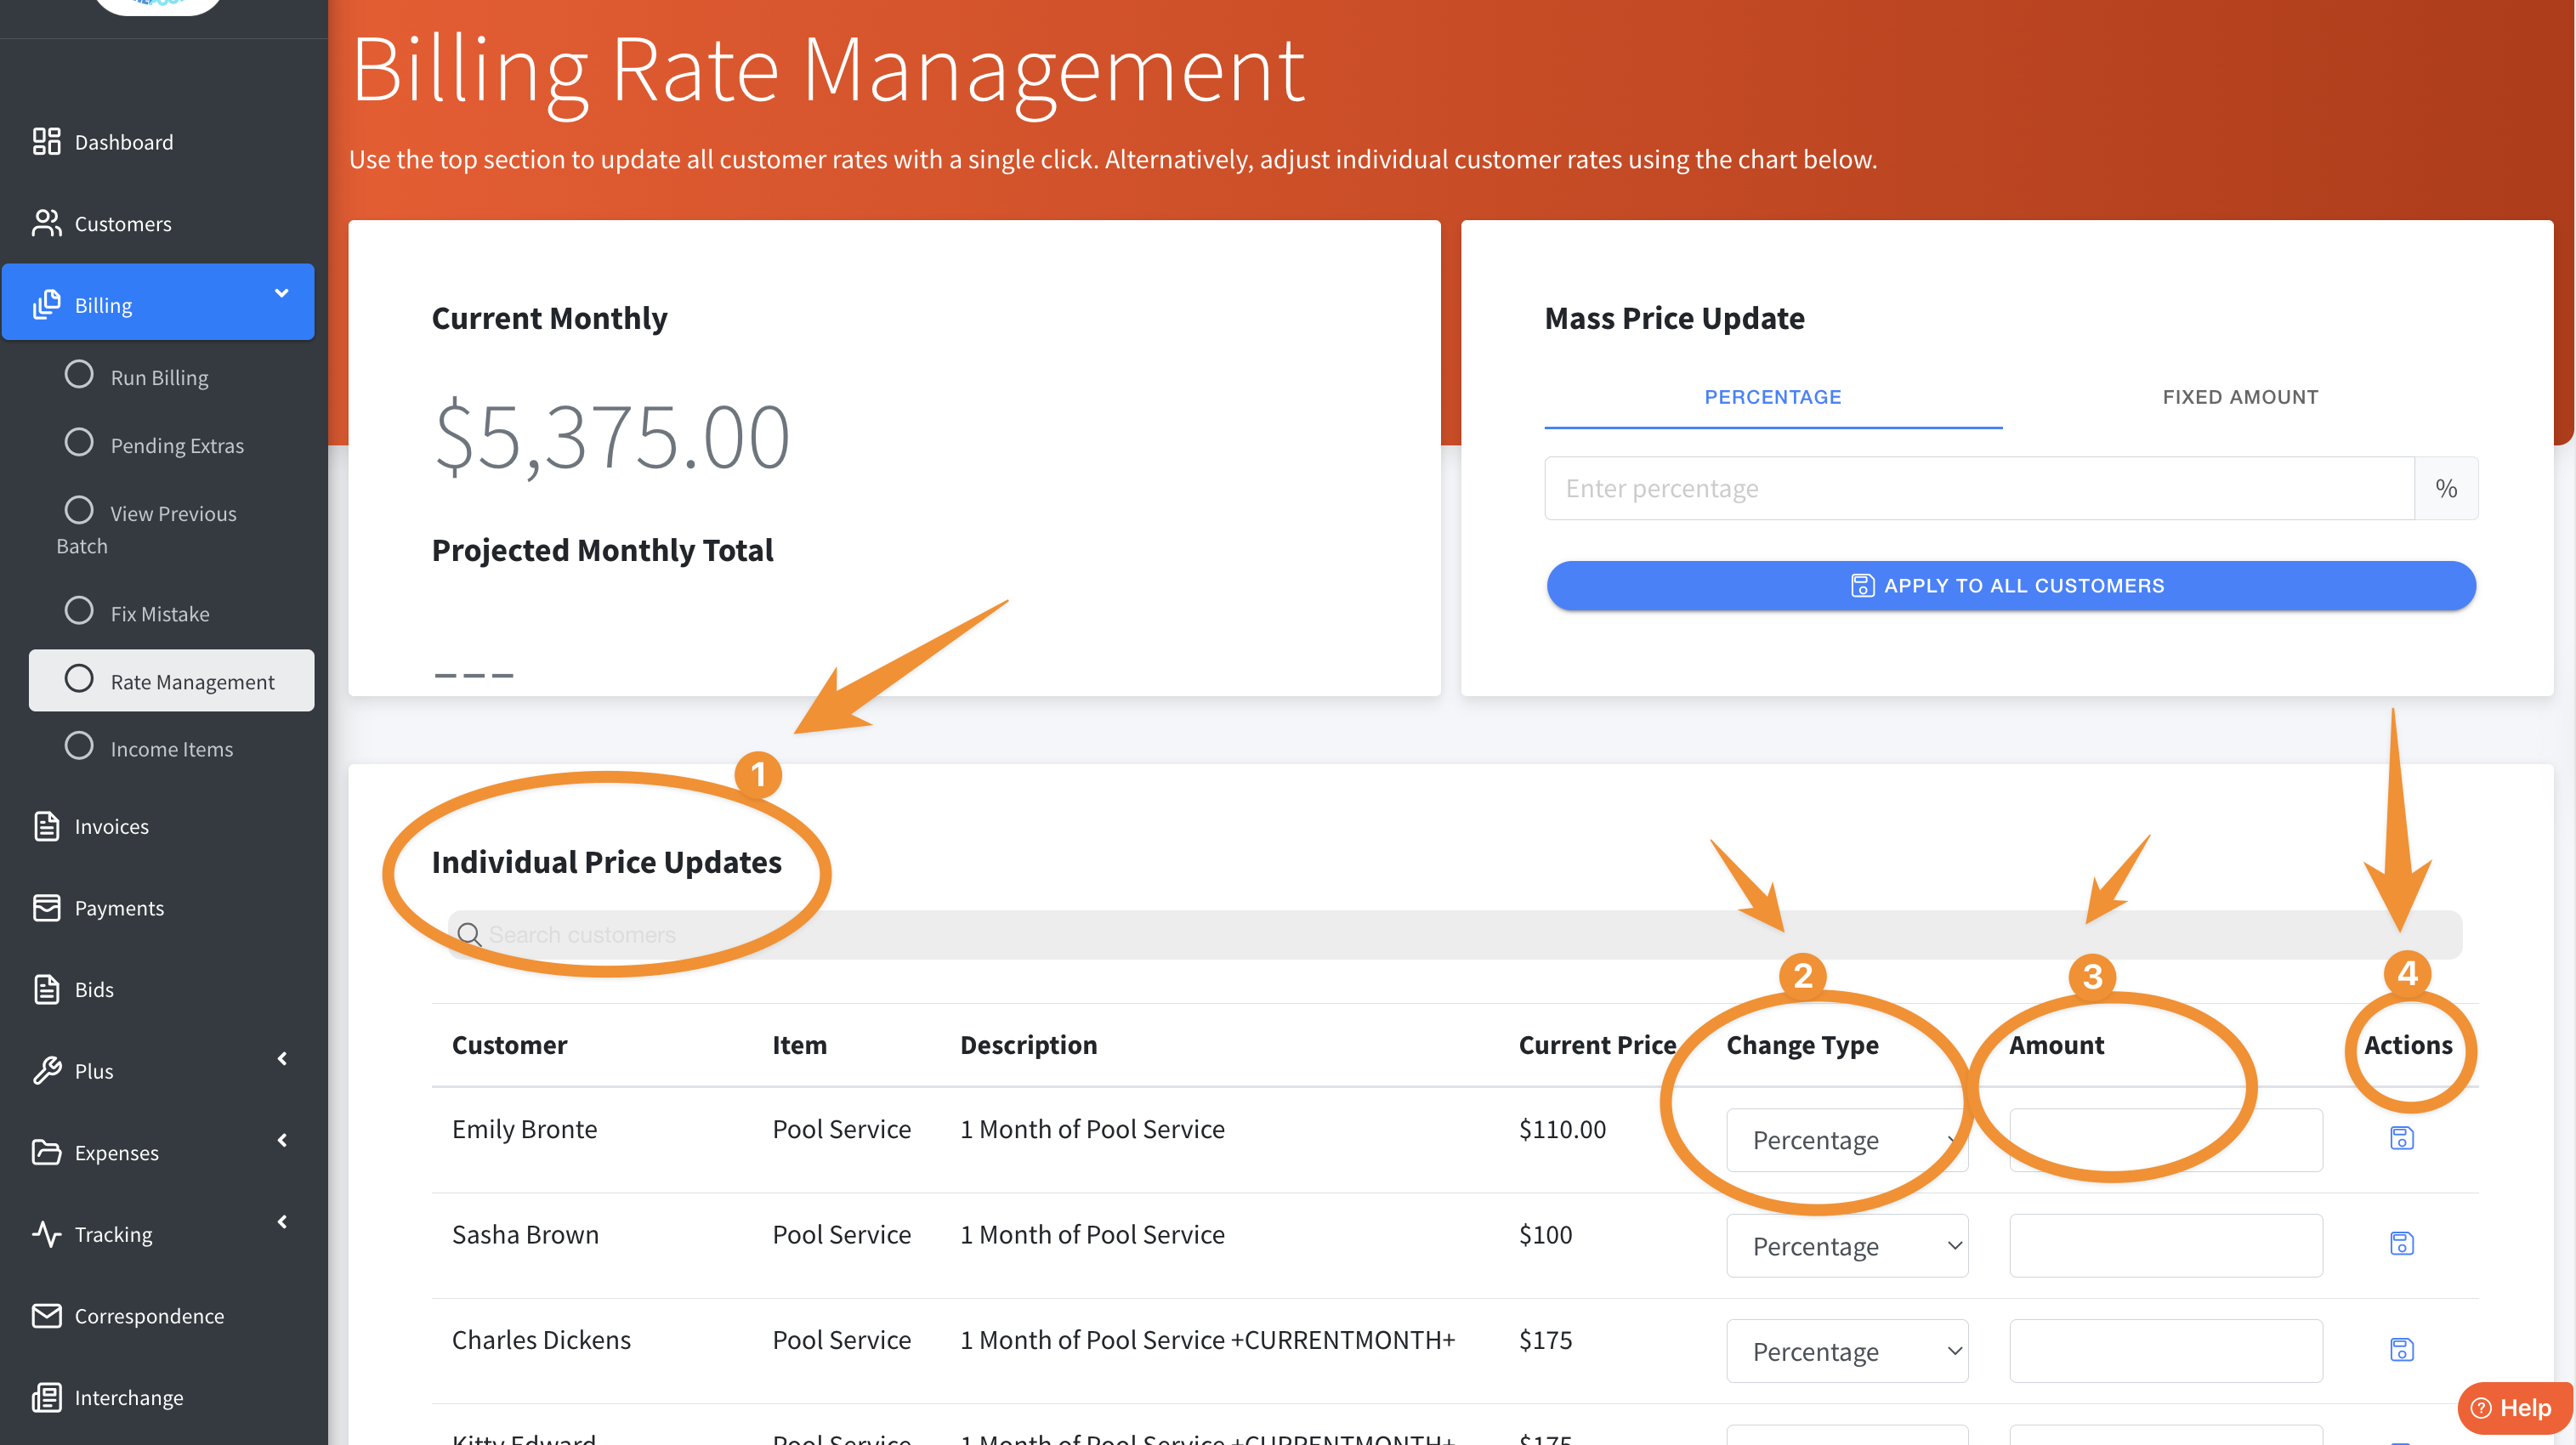Click the save icon for Emily Bronte row
2576x1445 pixels.
pos(2401,1138)
